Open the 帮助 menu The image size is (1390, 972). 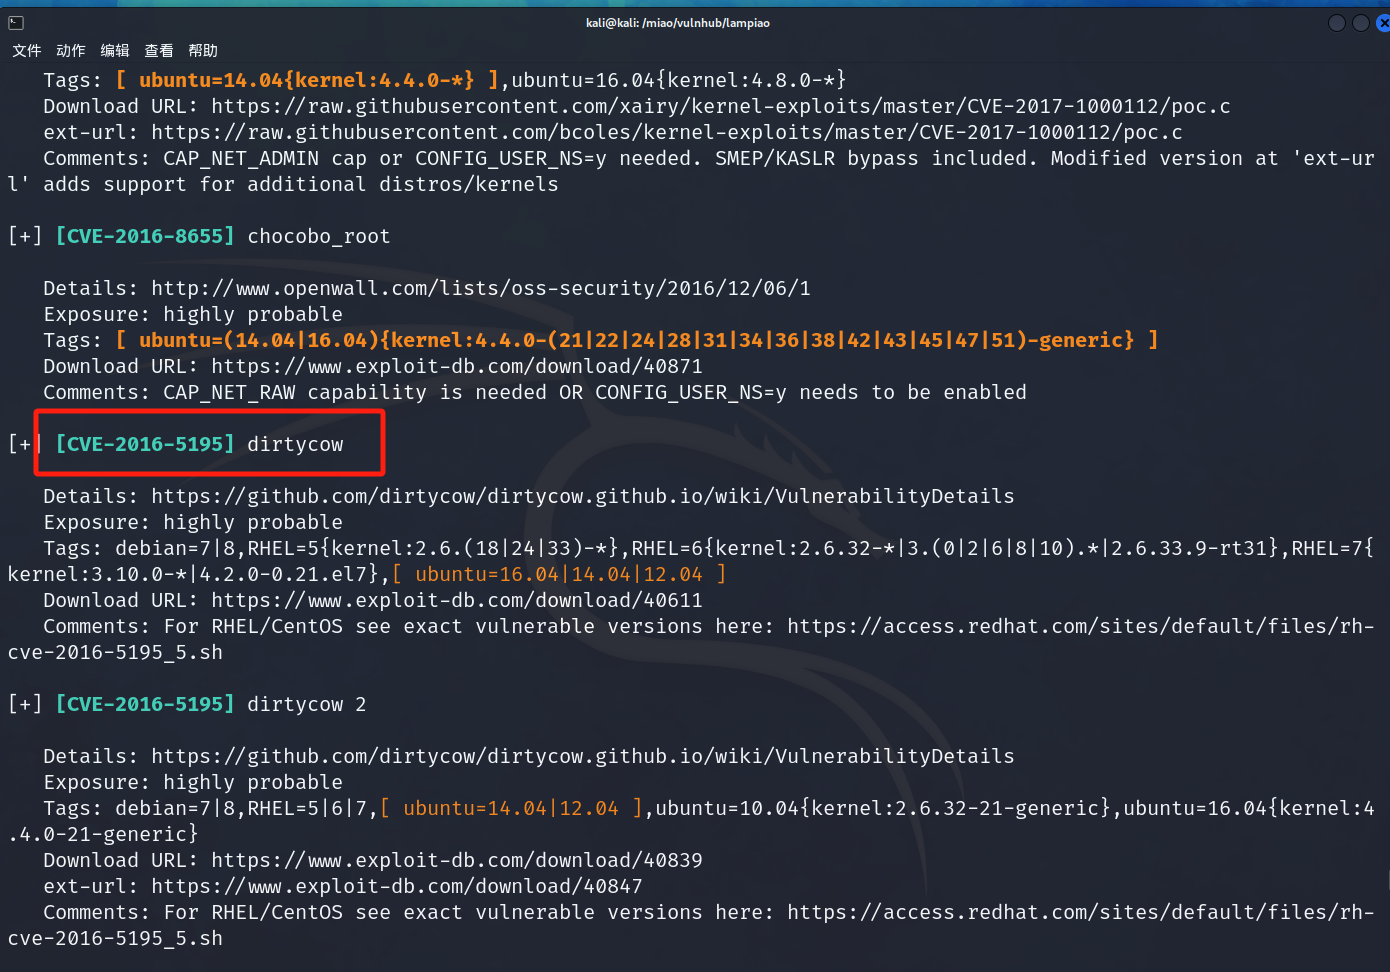pos(203,51)
